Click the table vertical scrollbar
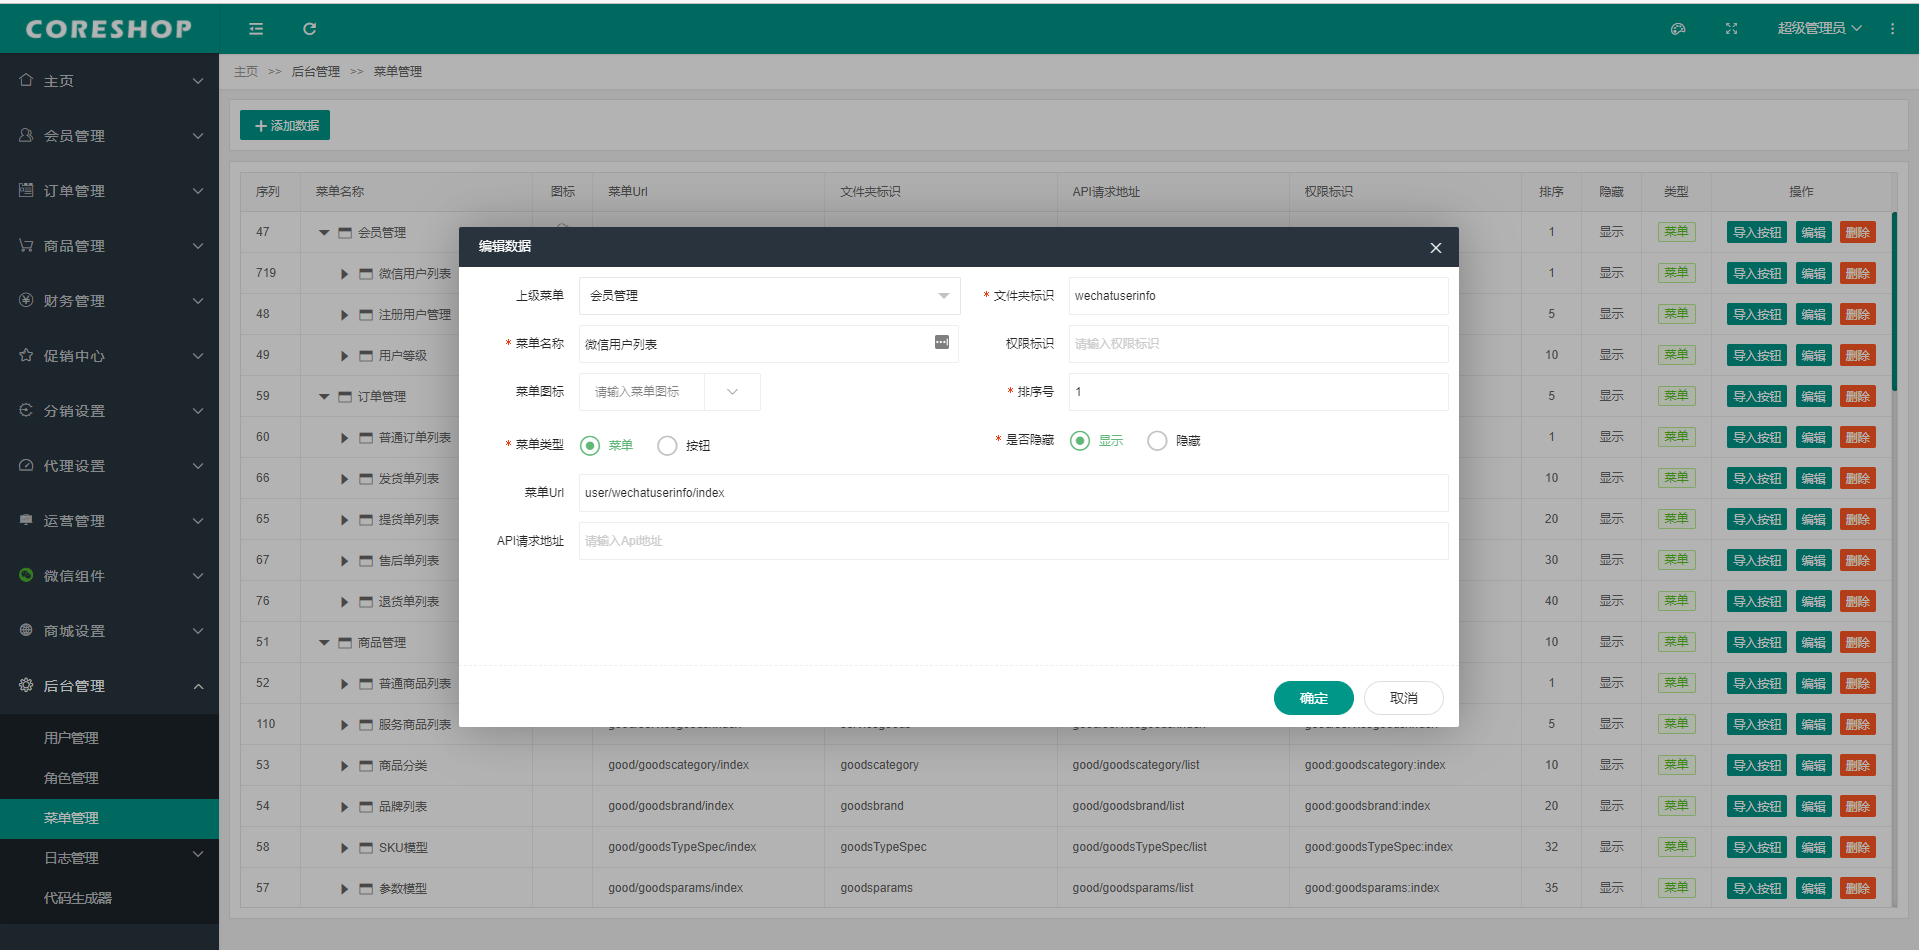 pyautogui.click(x=1894, y=300)
